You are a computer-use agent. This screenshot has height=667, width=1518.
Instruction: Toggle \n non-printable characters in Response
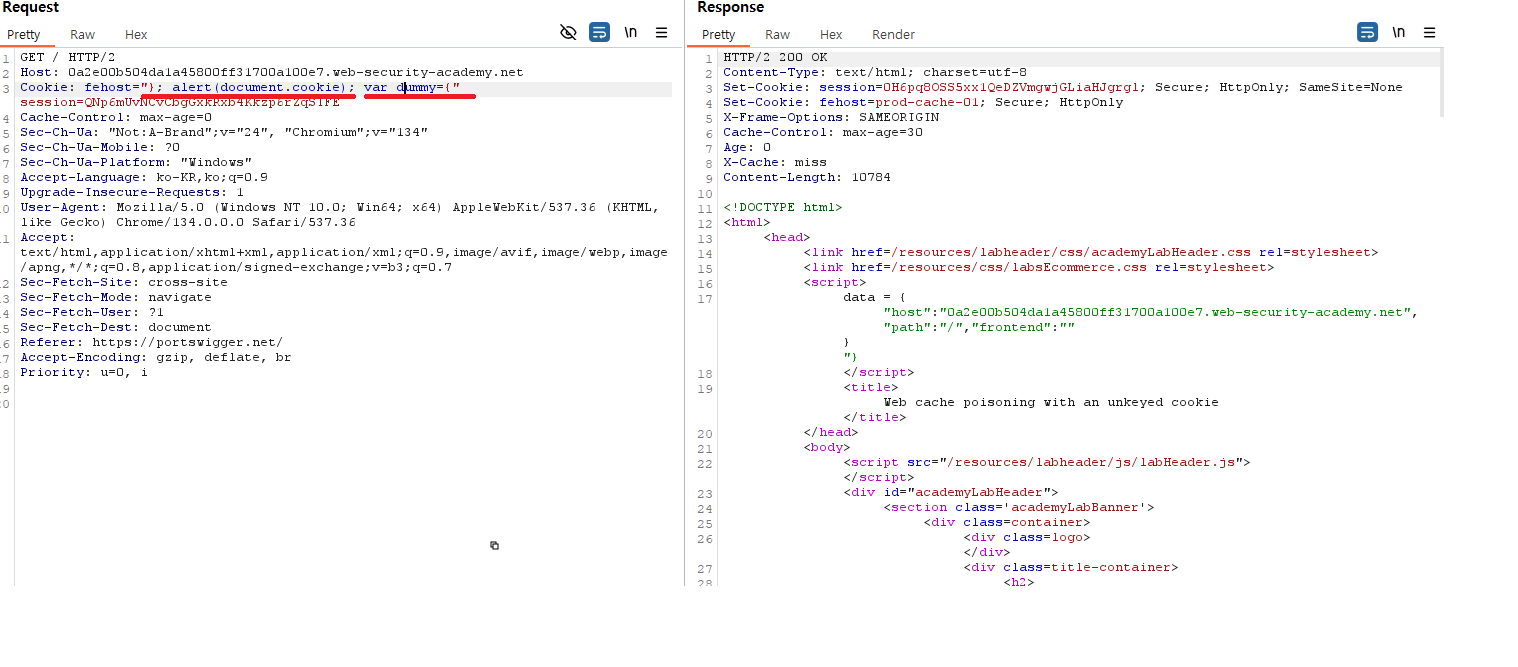point(1398,33)
